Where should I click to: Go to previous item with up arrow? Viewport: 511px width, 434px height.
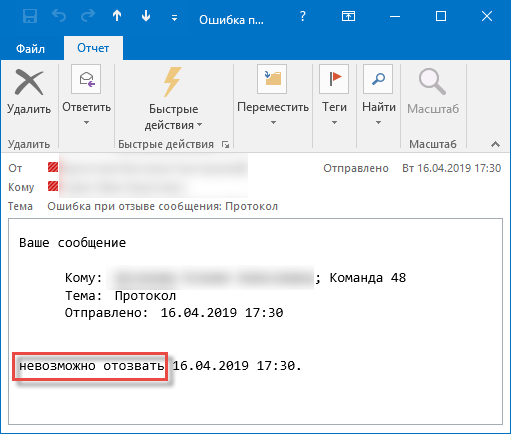coord(117,16)
